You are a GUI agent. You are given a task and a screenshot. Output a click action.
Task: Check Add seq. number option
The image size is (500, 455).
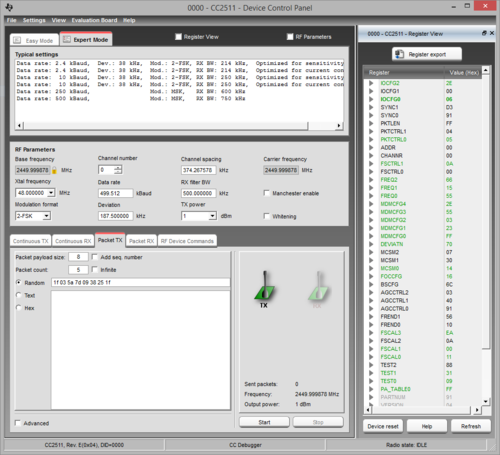95,257
